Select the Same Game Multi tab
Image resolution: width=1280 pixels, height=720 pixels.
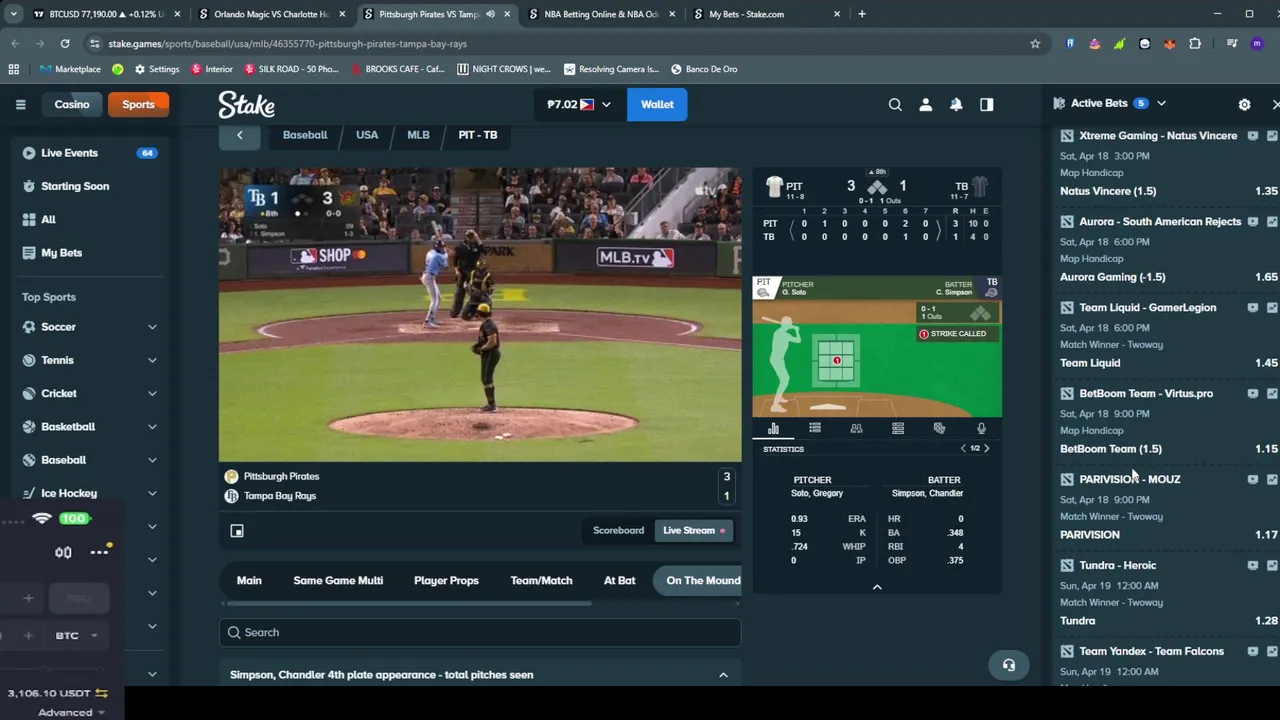(338, 580)
